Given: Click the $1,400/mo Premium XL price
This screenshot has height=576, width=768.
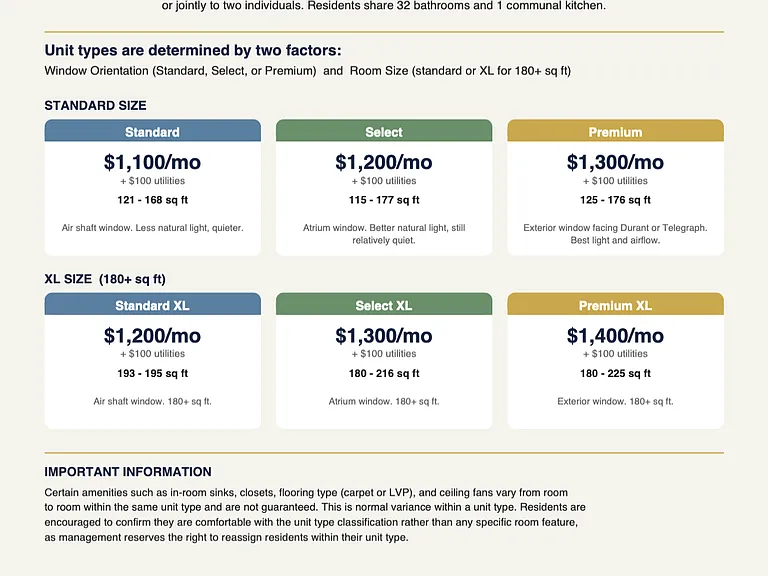Looking at the screenshot, I should point(615,336).
